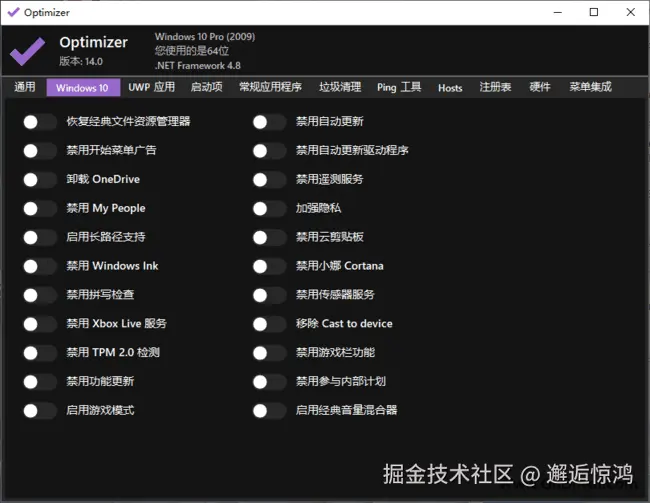Viewport: 650px width, 503px height.
Task: Toggle 禁用游戏栏功能 switch
Action: coord(269,353)
